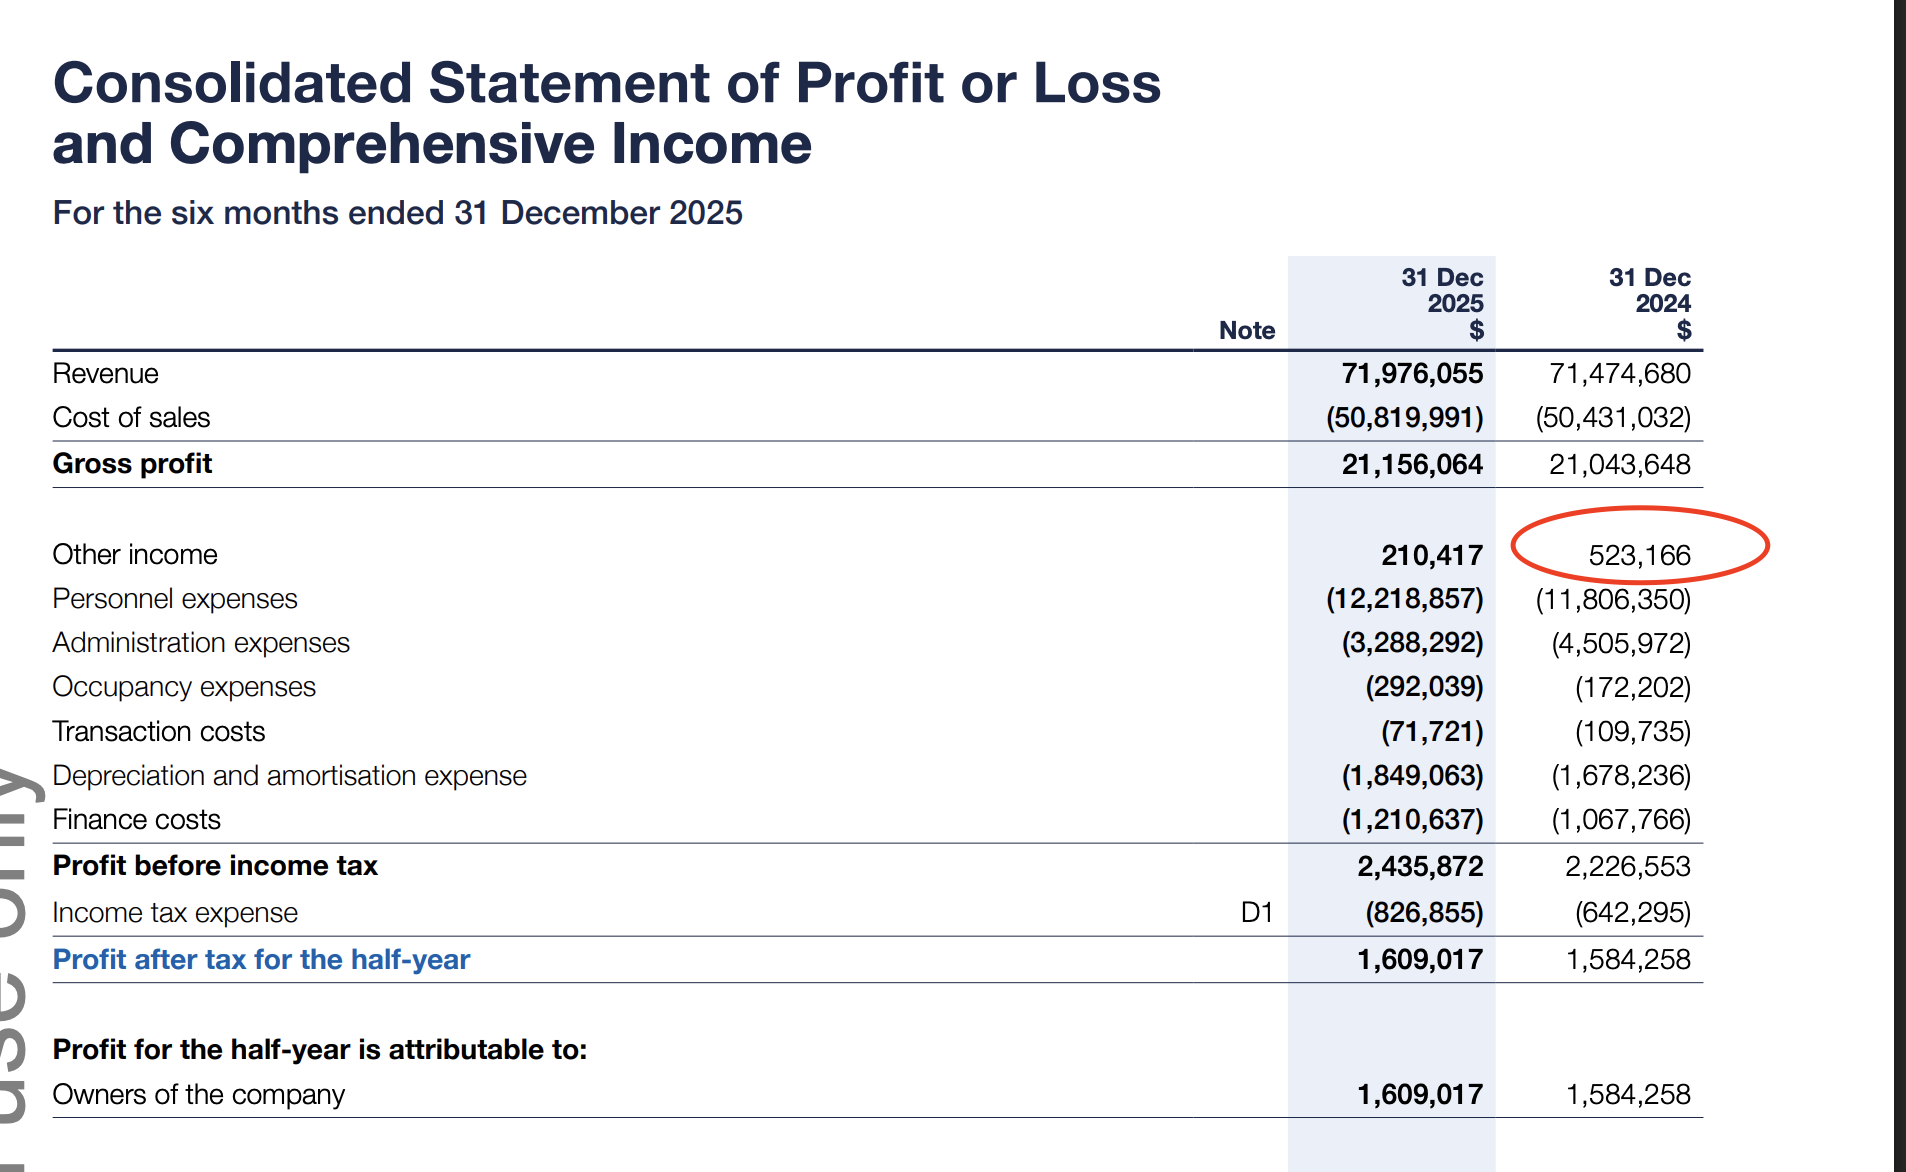
Task: Click the Gross profit value 21,156,064
Action: click(x=1411, y=464)
